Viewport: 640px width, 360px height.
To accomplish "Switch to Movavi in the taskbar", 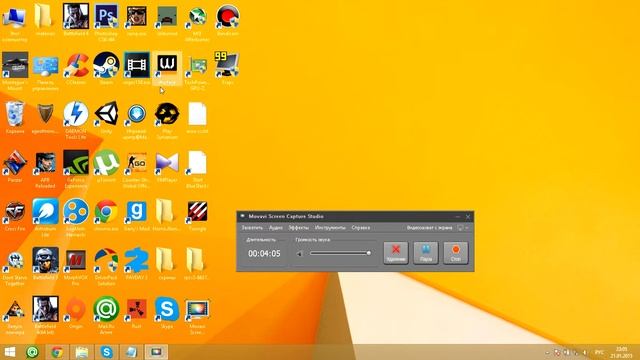I will click(156, 352).
